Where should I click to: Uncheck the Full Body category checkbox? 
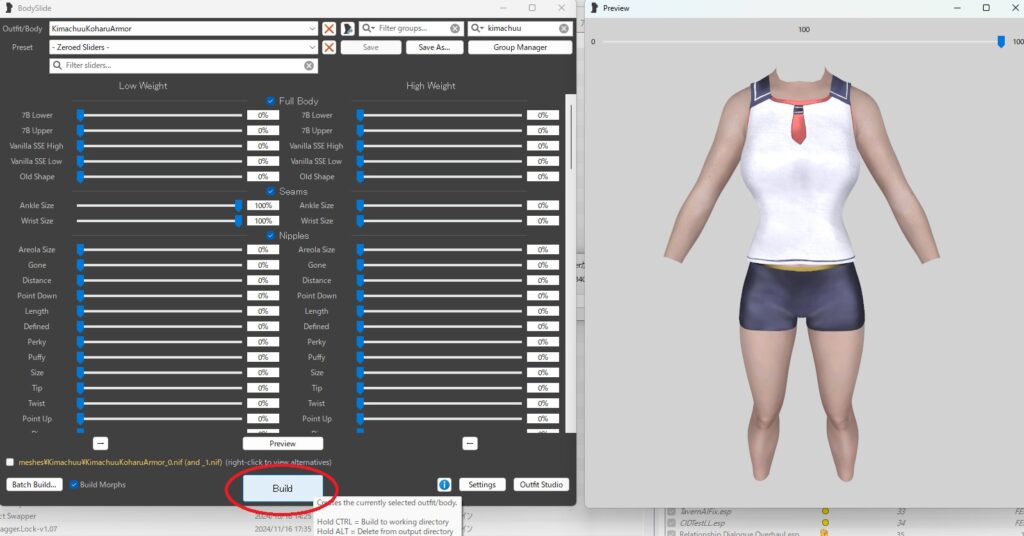pyautogui.click(x=271, y=101)
